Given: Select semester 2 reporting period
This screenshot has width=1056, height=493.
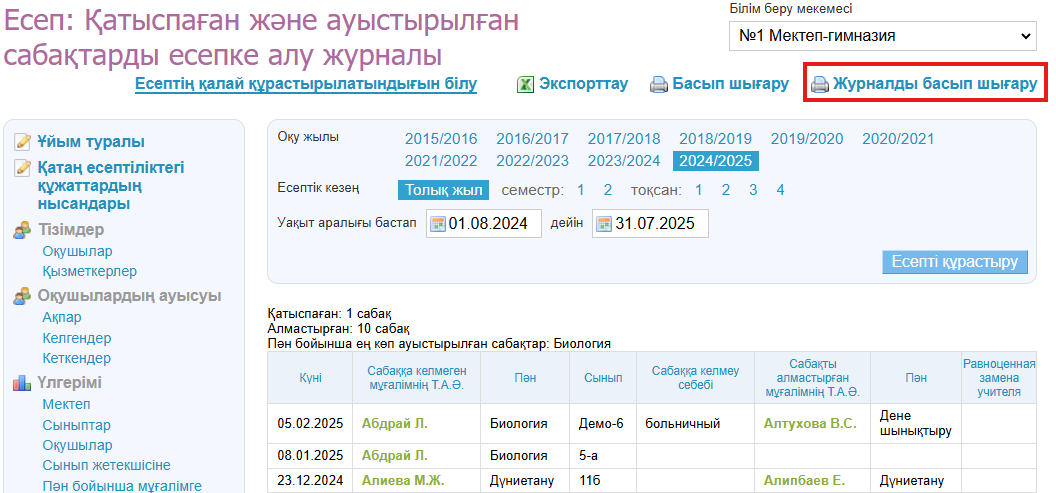Looking at the screenshot, I should pyautogui.click(x=607, y=190).
